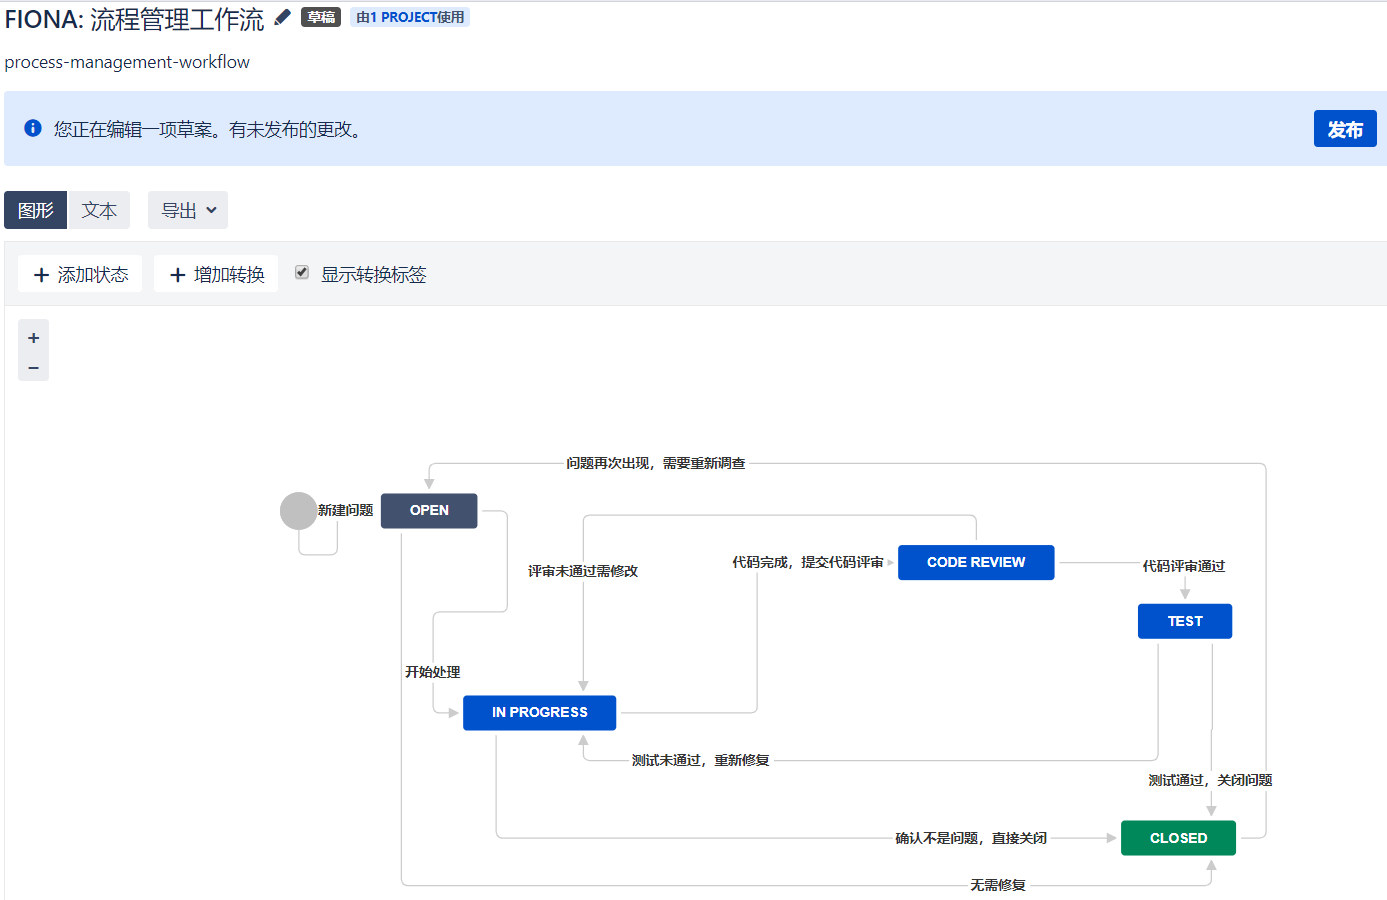The image size is (1387, 900).
Task: Select the IN PROGRESS status node
Action: click(540, 712)
